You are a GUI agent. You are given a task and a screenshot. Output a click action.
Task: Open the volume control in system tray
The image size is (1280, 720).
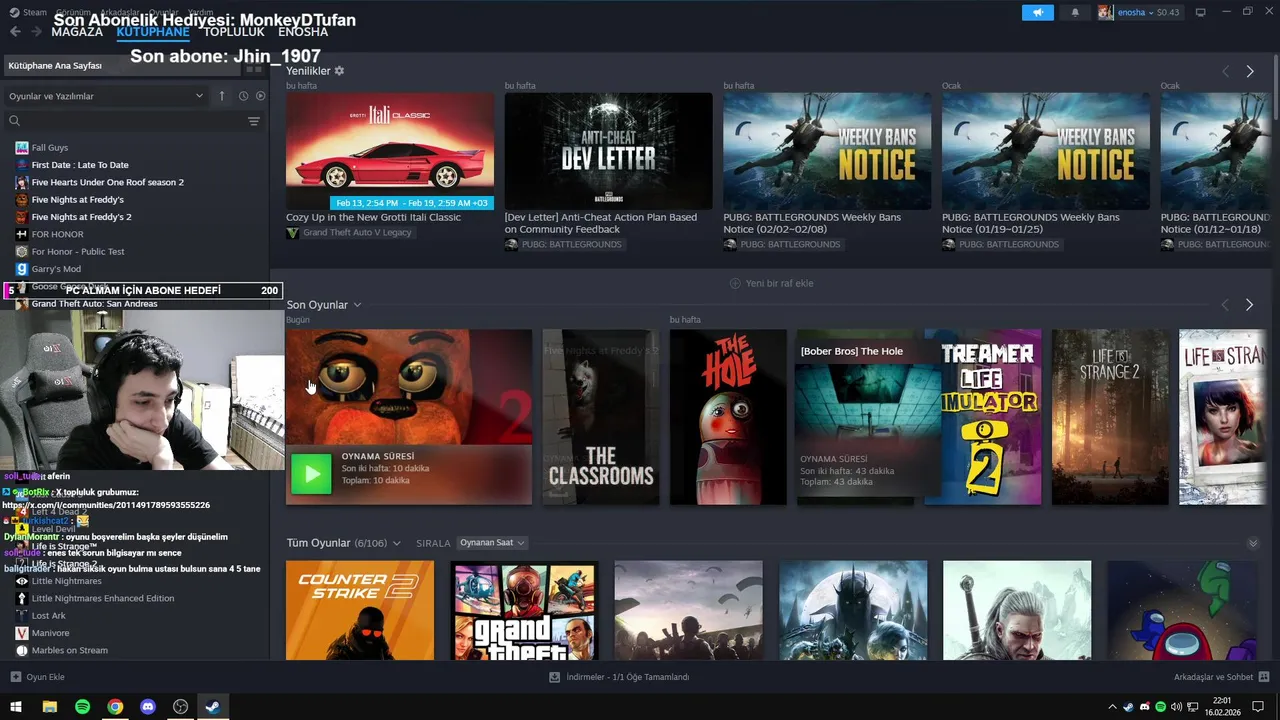tap(1177, 707)
